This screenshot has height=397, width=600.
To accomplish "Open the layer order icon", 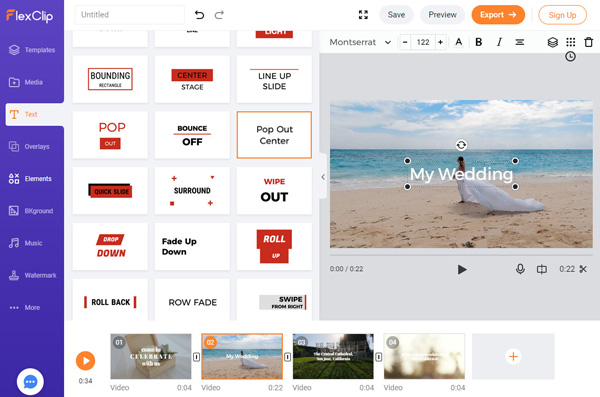I will [553, 42].
